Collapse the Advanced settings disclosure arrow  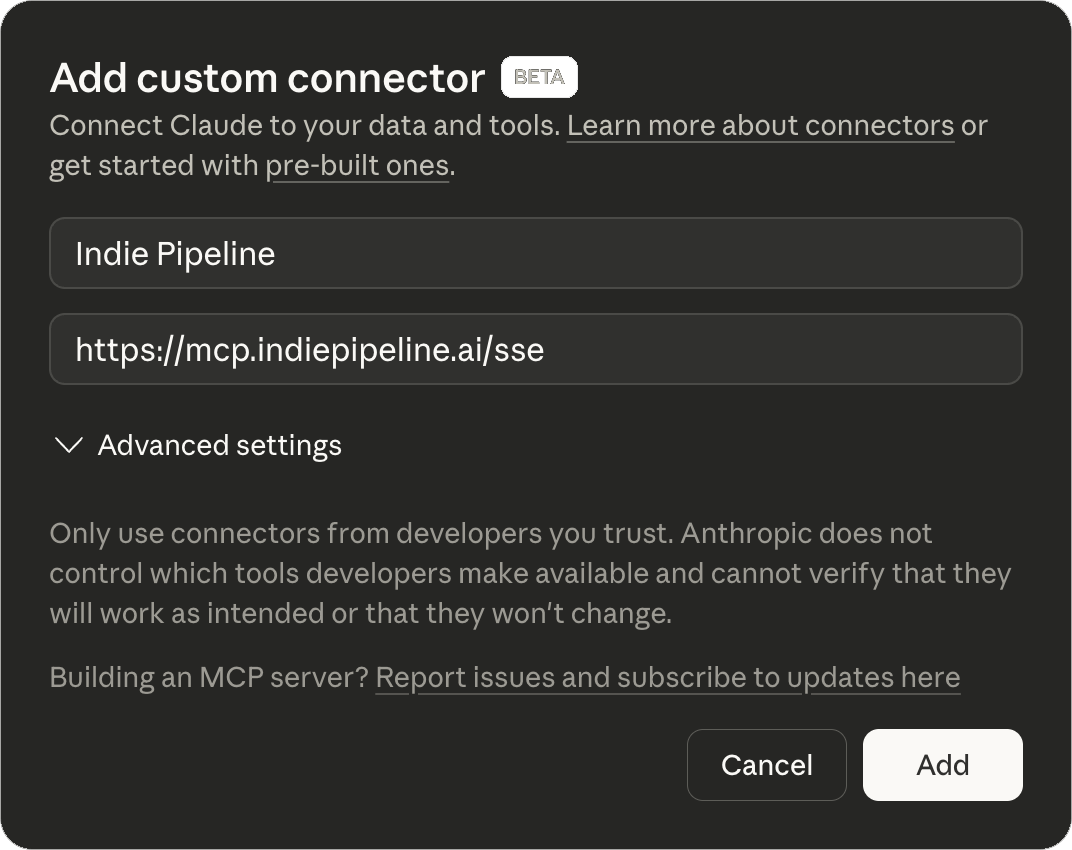coord(68,445)
